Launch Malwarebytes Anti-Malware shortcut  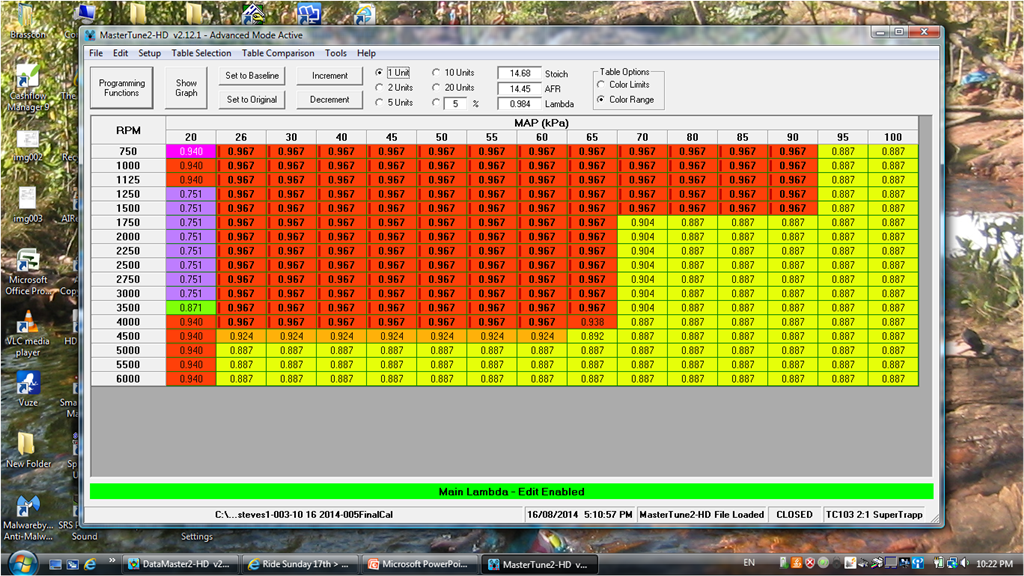click(27, 517)
